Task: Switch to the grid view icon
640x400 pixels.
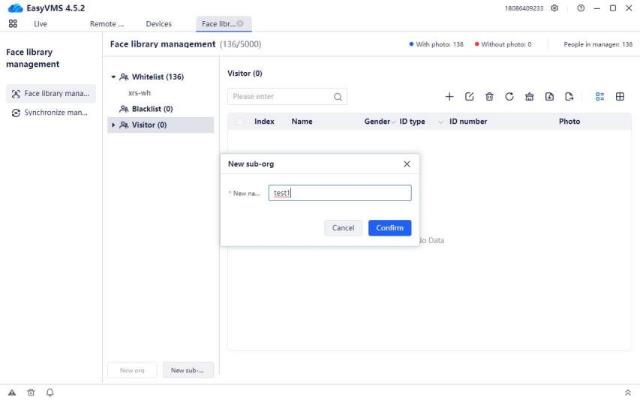Action: pyautogui.click(x=620, y=97)
